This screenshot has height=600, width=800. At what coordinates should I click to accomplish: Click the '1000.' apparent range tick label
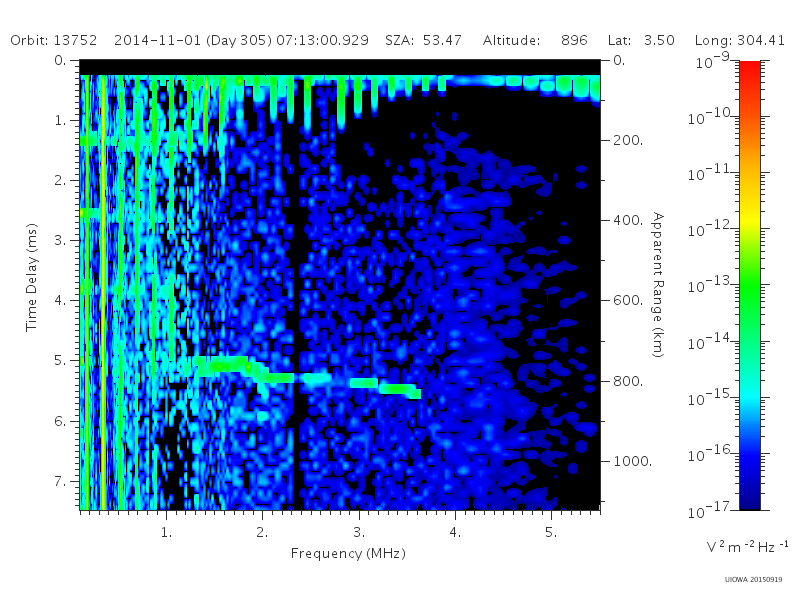632,461
